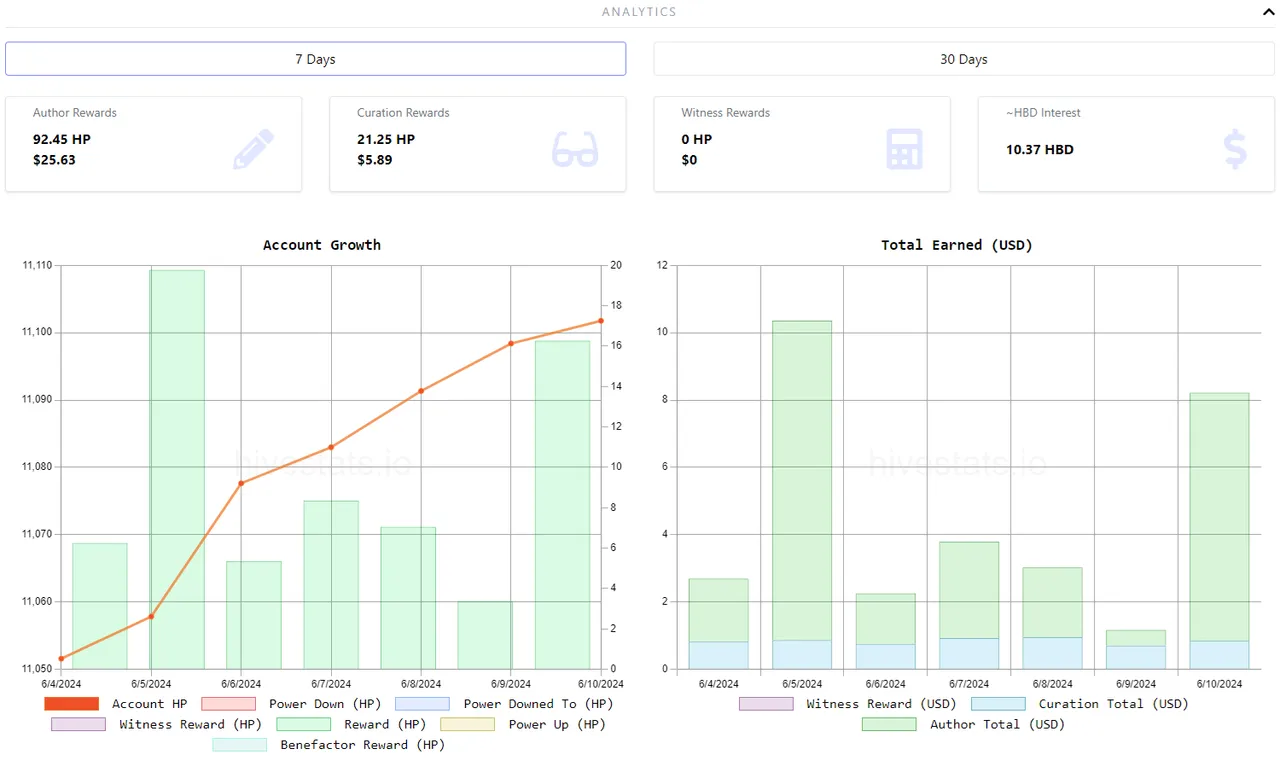Click the 10.37 HBD value
The image size is (1280, 759).
point(1040,150)
